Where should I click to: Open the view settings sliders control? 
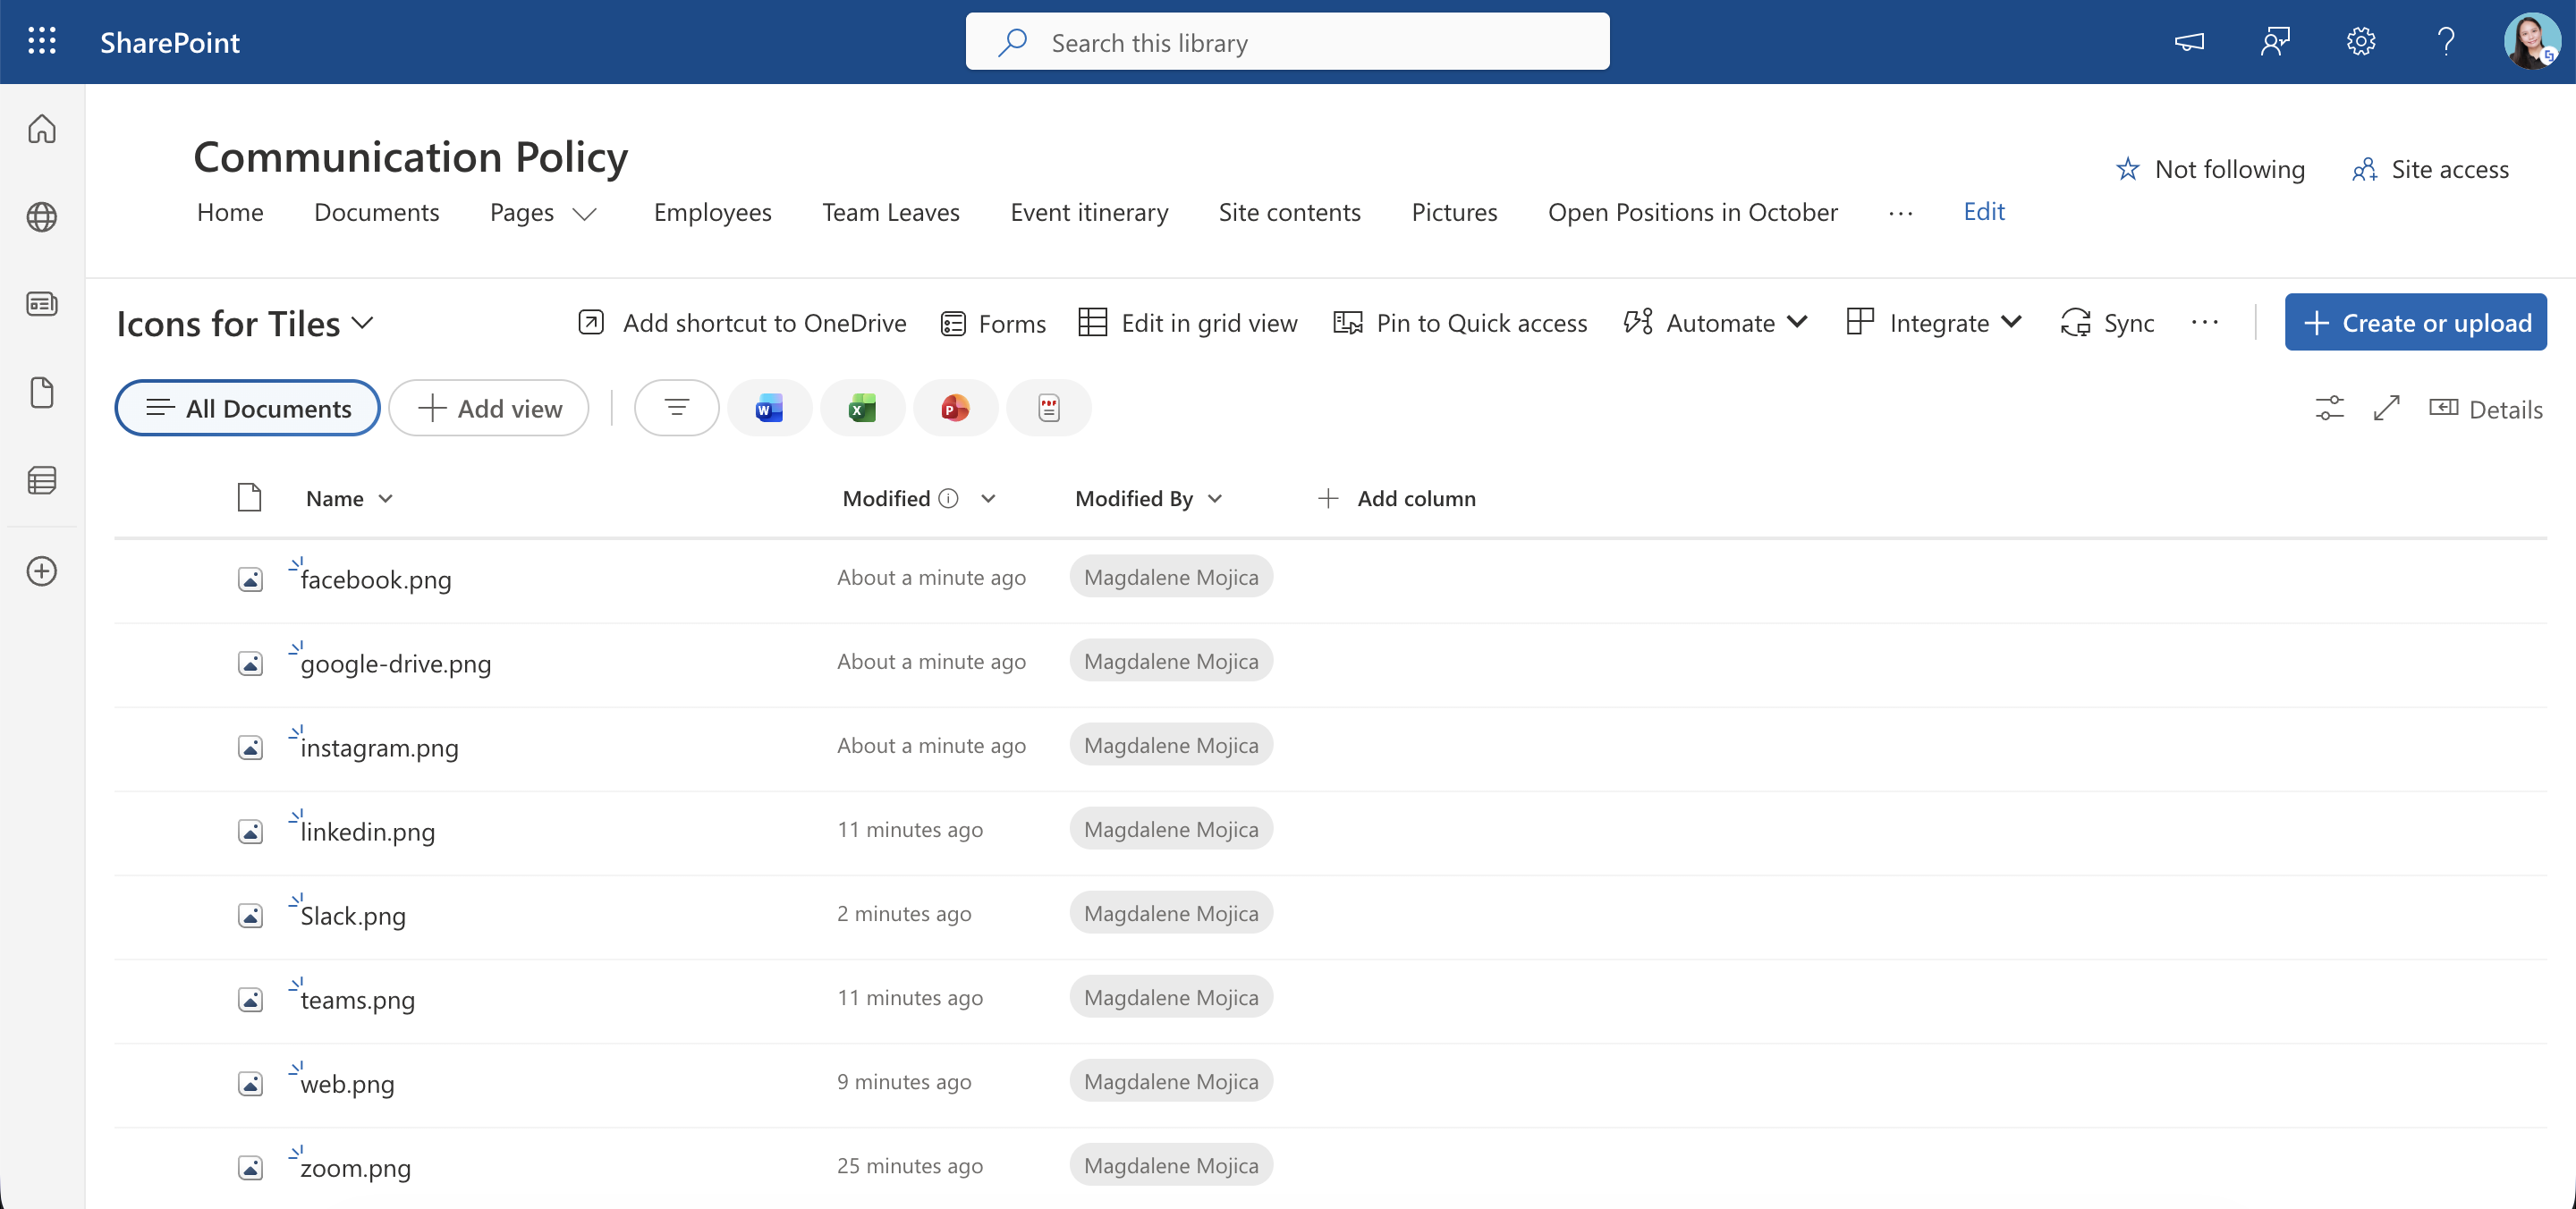(x=2330, y=408)
